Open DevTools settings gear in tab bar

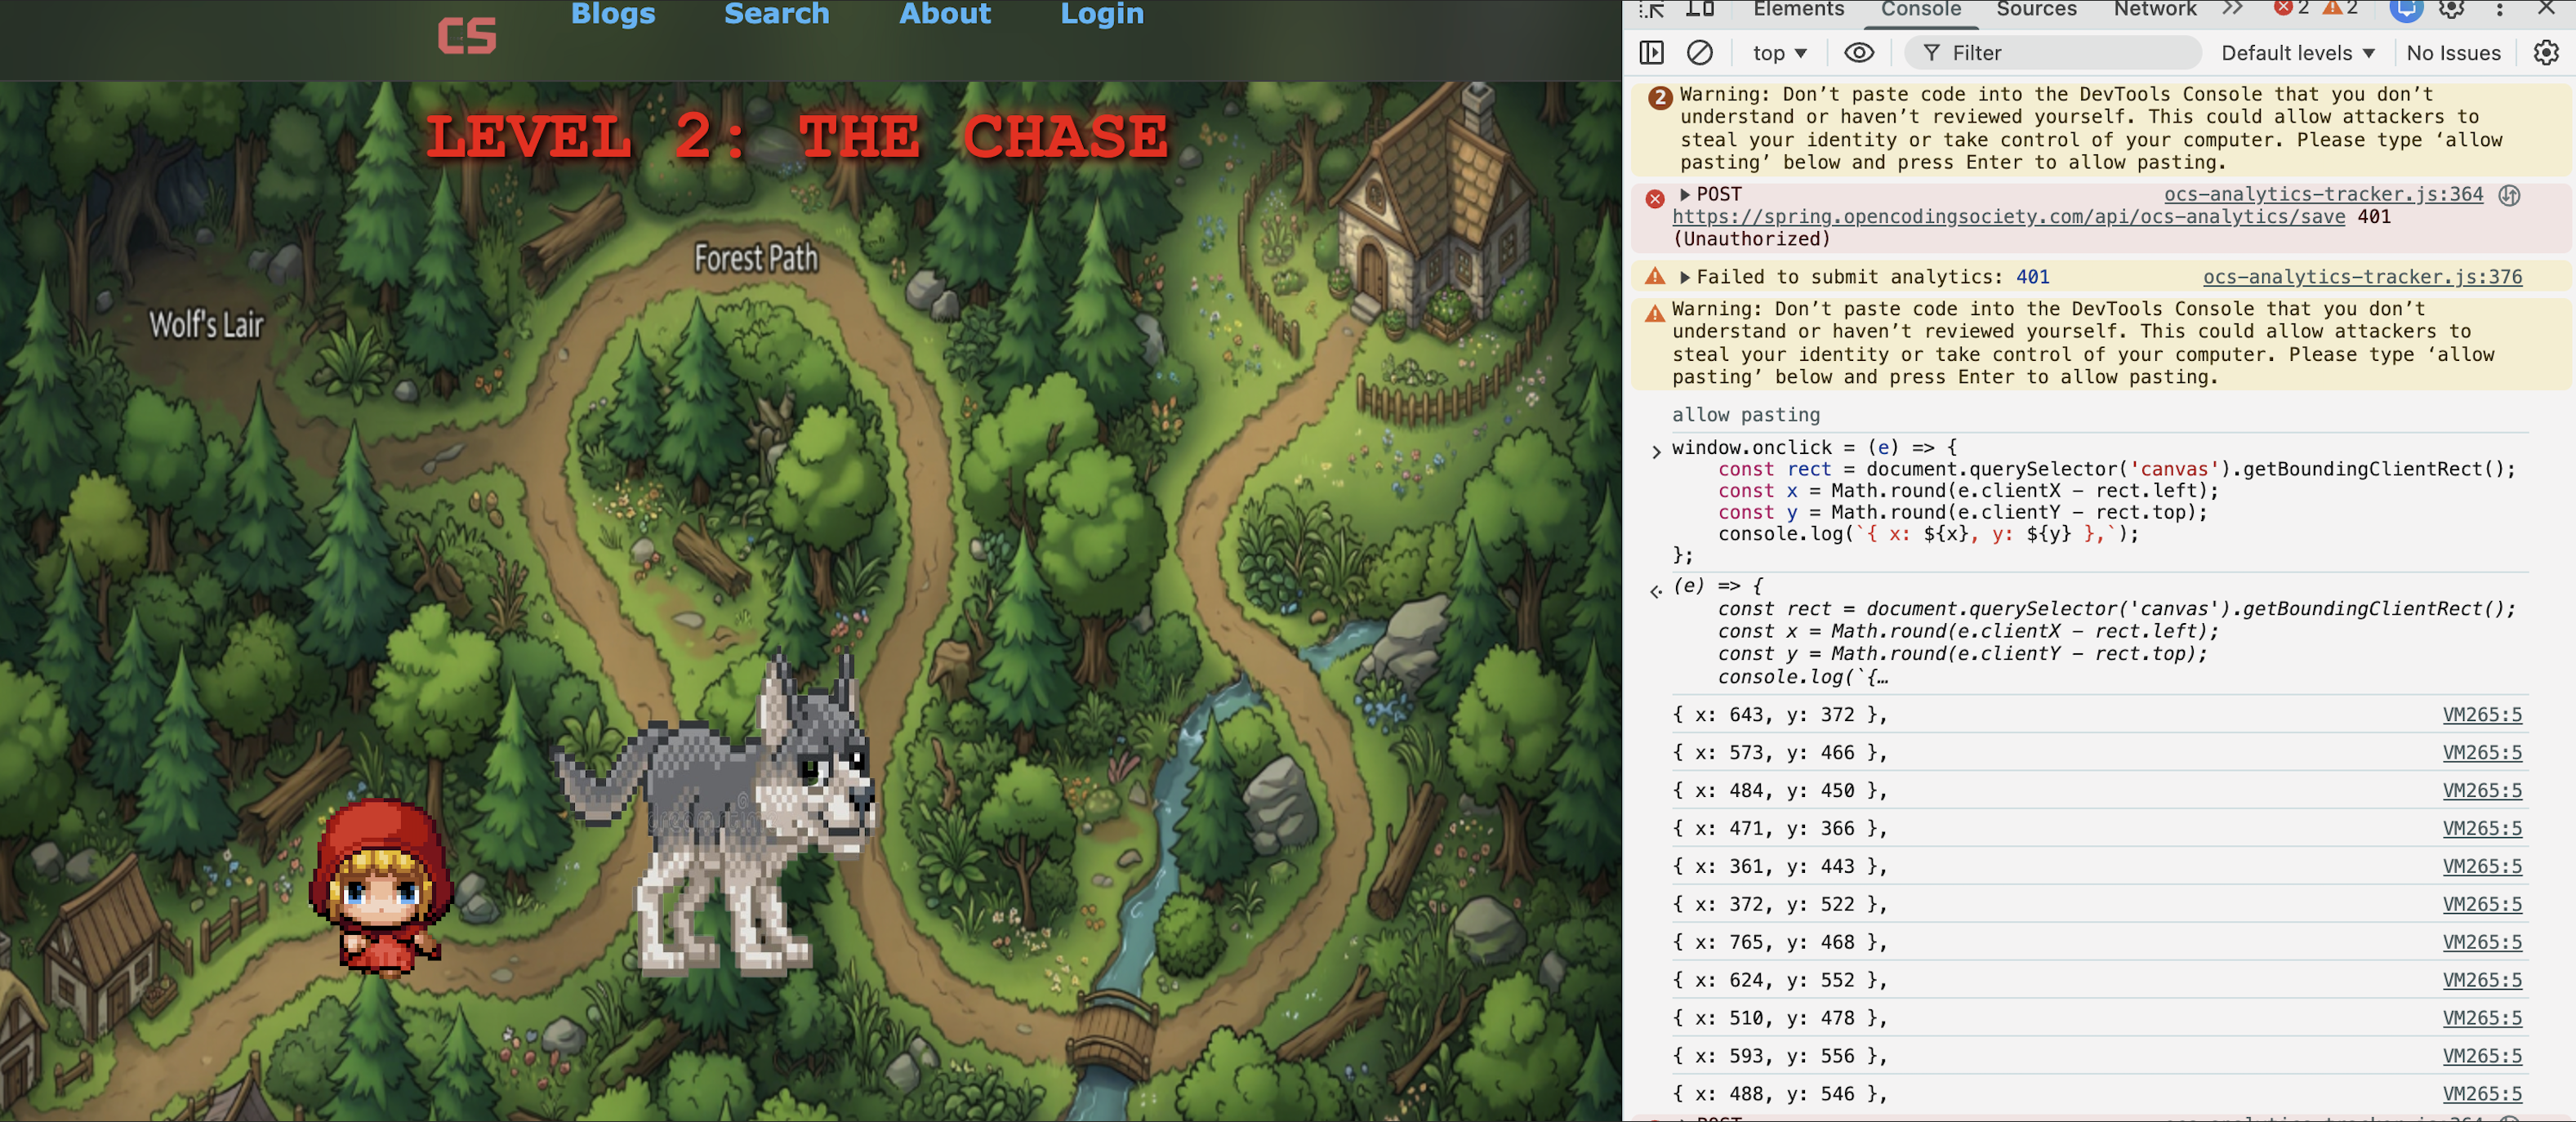point(2451,10)
